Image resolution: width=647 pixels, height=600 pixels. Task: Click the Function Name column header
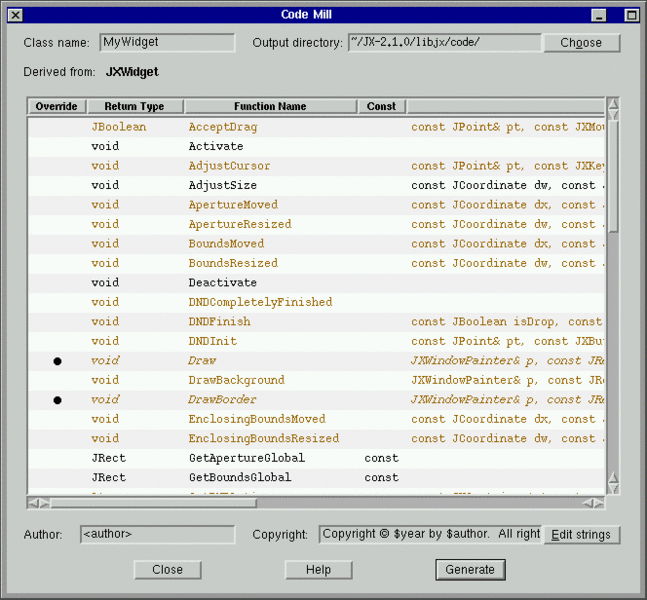(x=270, y=106)
